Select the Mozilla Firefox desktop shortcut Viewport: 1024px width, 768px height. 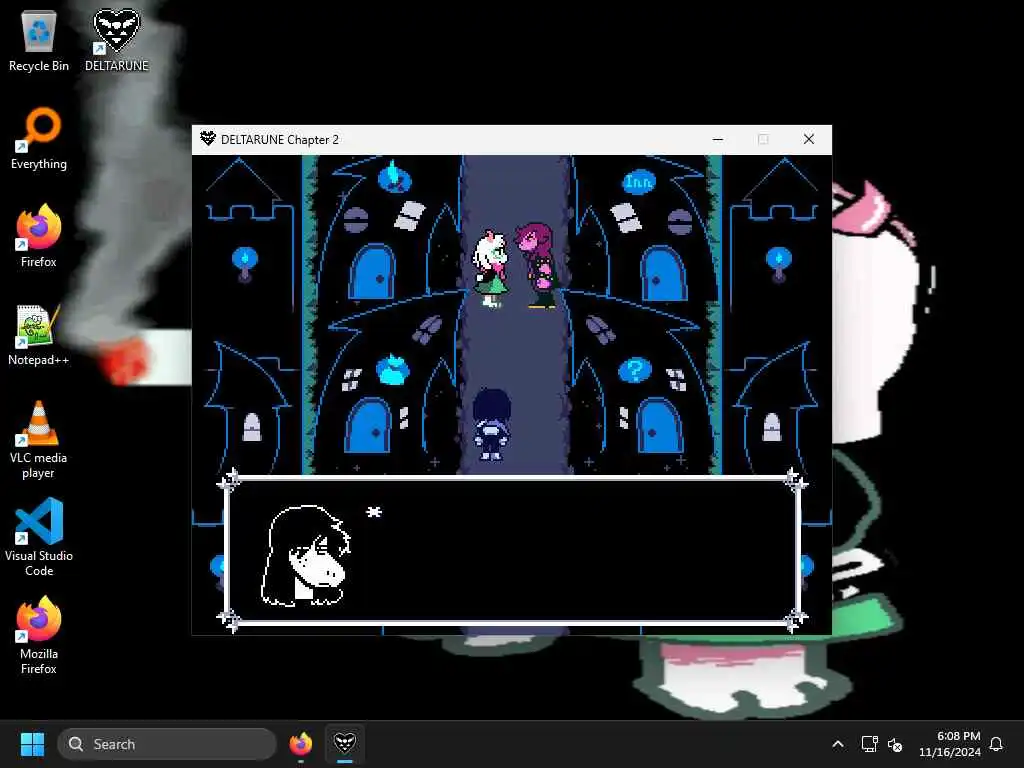[x=39, y=636]
